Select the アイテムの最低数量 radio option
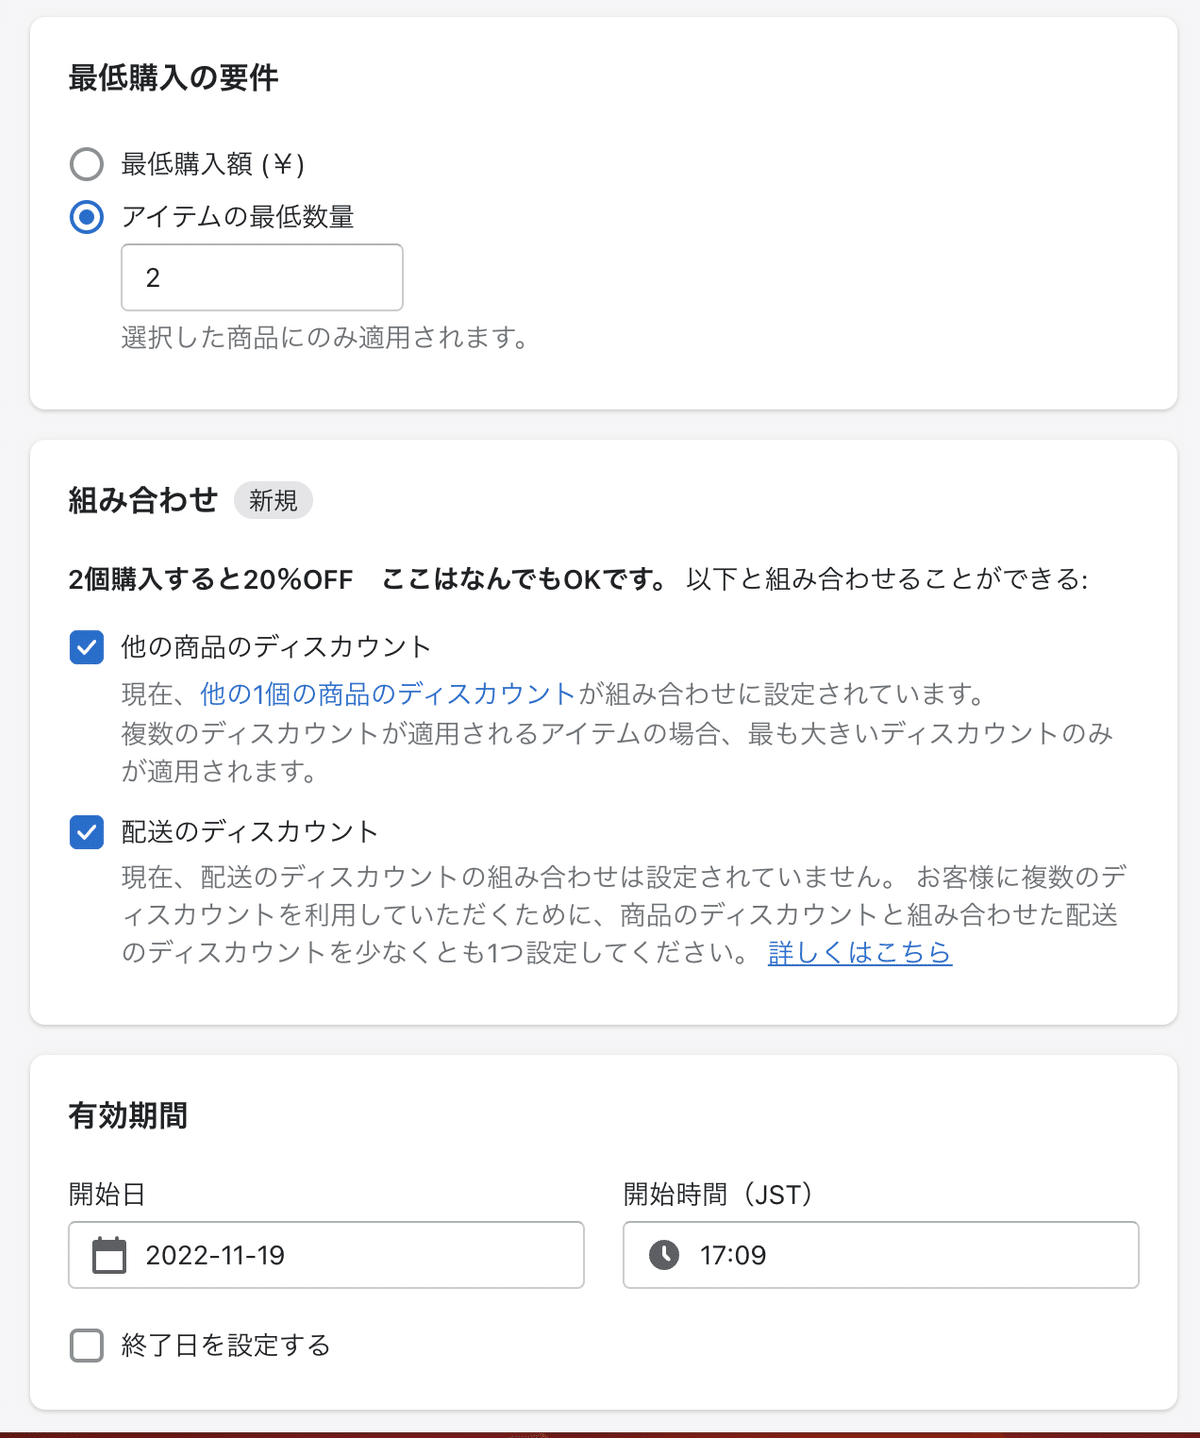This screenshot has height=1438, width=1200. pos(87,217)
